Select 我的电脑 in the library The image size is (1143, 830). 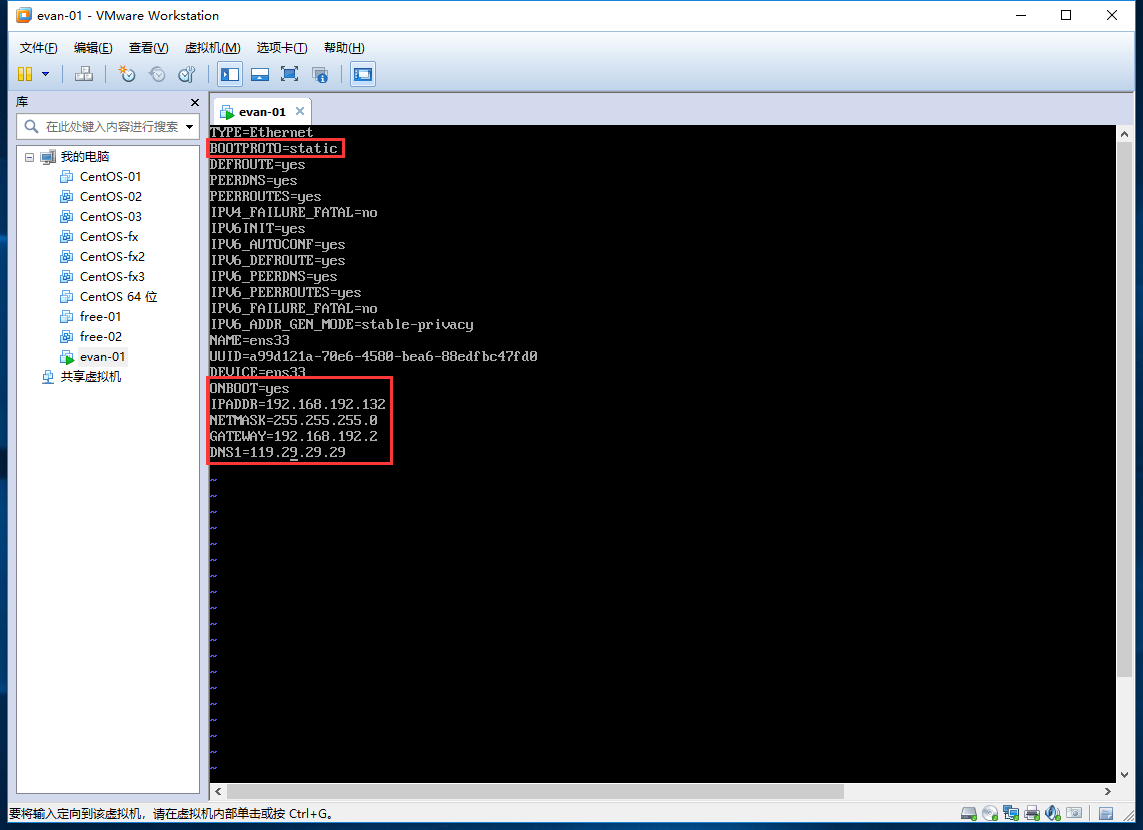pos(85,157)
